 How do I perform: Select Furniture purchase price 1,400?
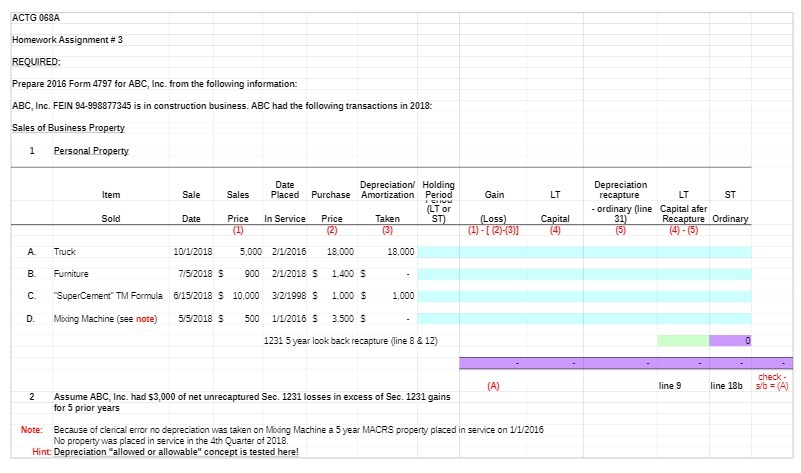pyautogui.click(x=342, y=274)
